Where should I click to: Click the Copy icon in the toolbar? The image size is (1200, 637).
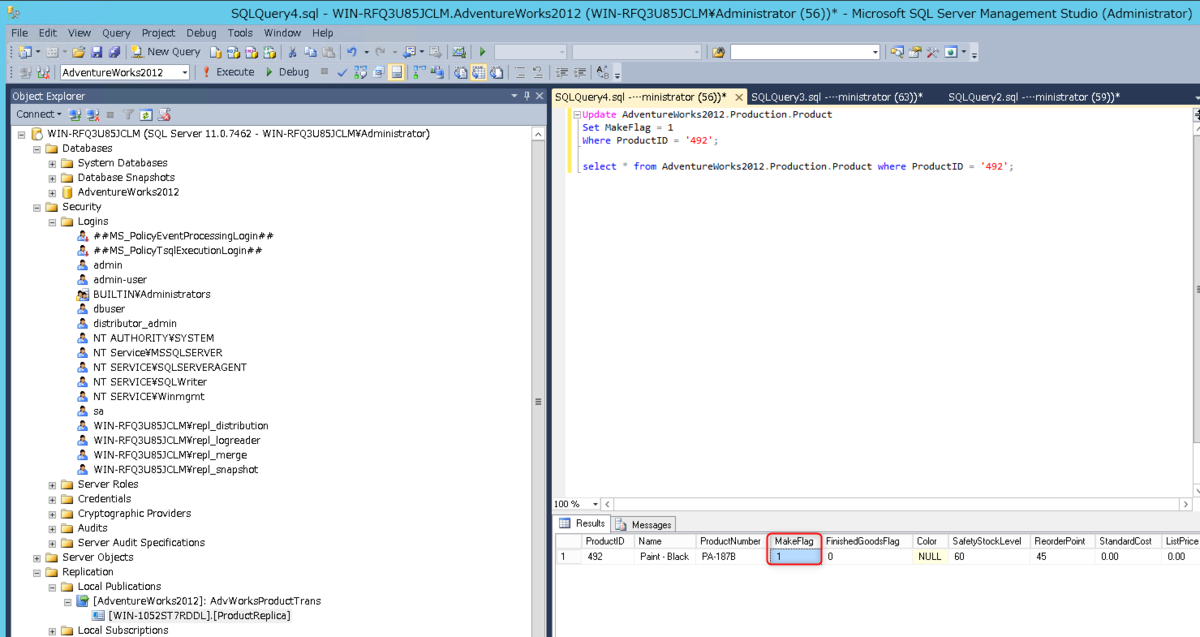pos(310,52)
